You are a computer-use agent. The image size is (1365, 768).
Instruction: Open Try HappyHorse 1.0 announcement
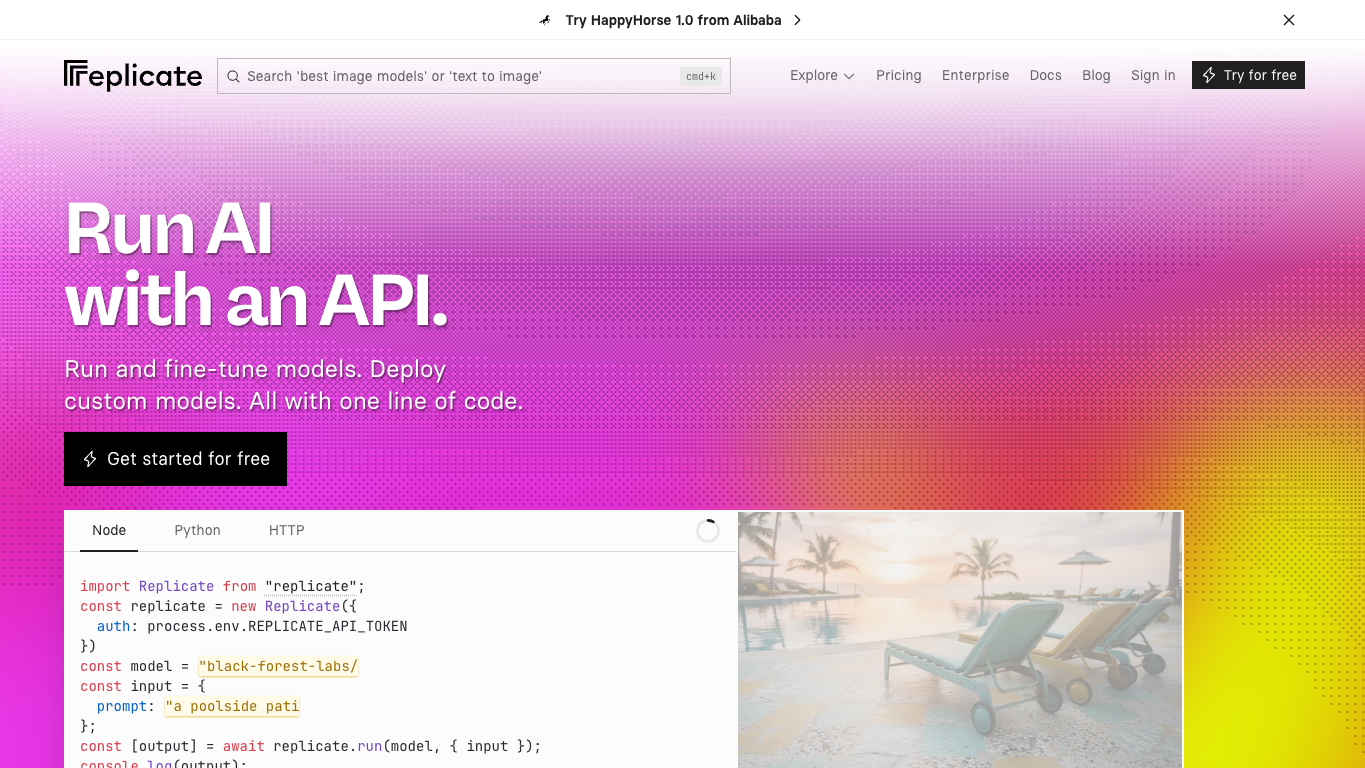point(673,20)
